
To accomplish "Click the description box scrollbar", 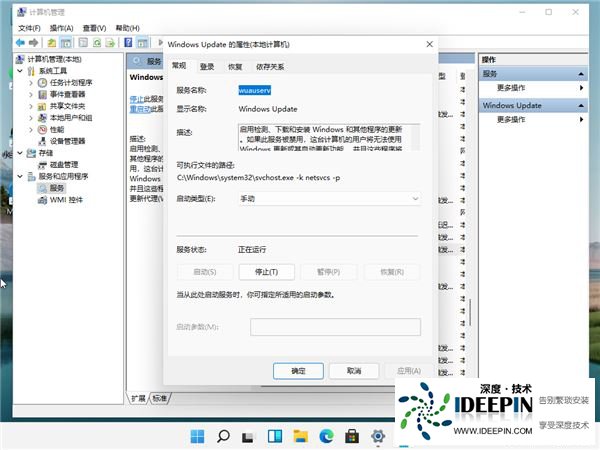I will tap(417, 137).
